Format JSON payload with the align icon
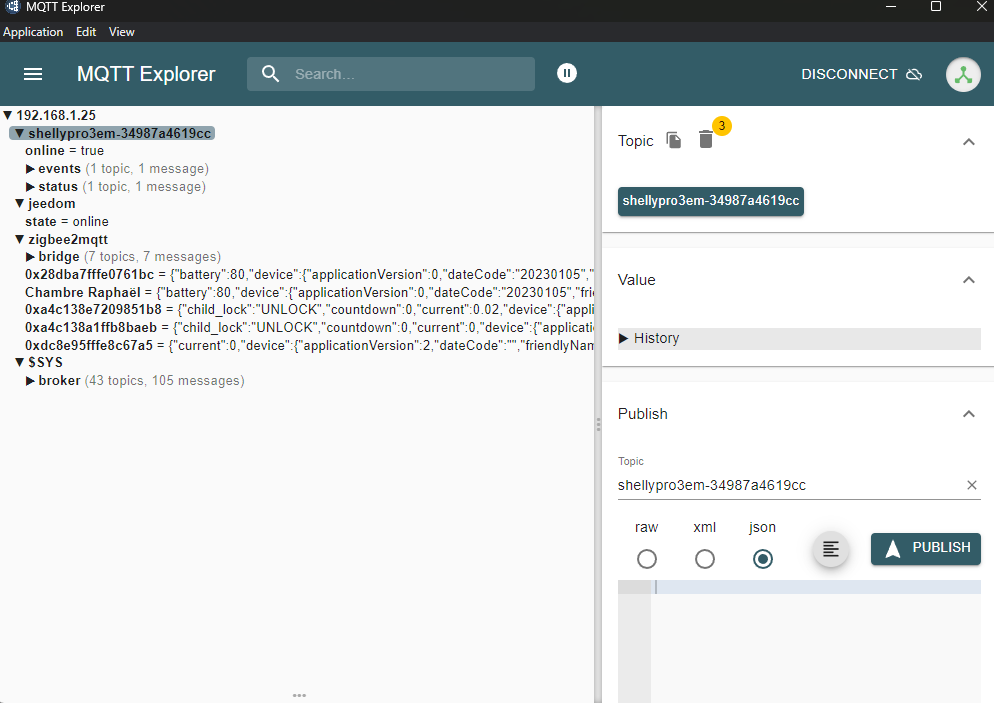 pyautogui.click(x=830, y=549)
